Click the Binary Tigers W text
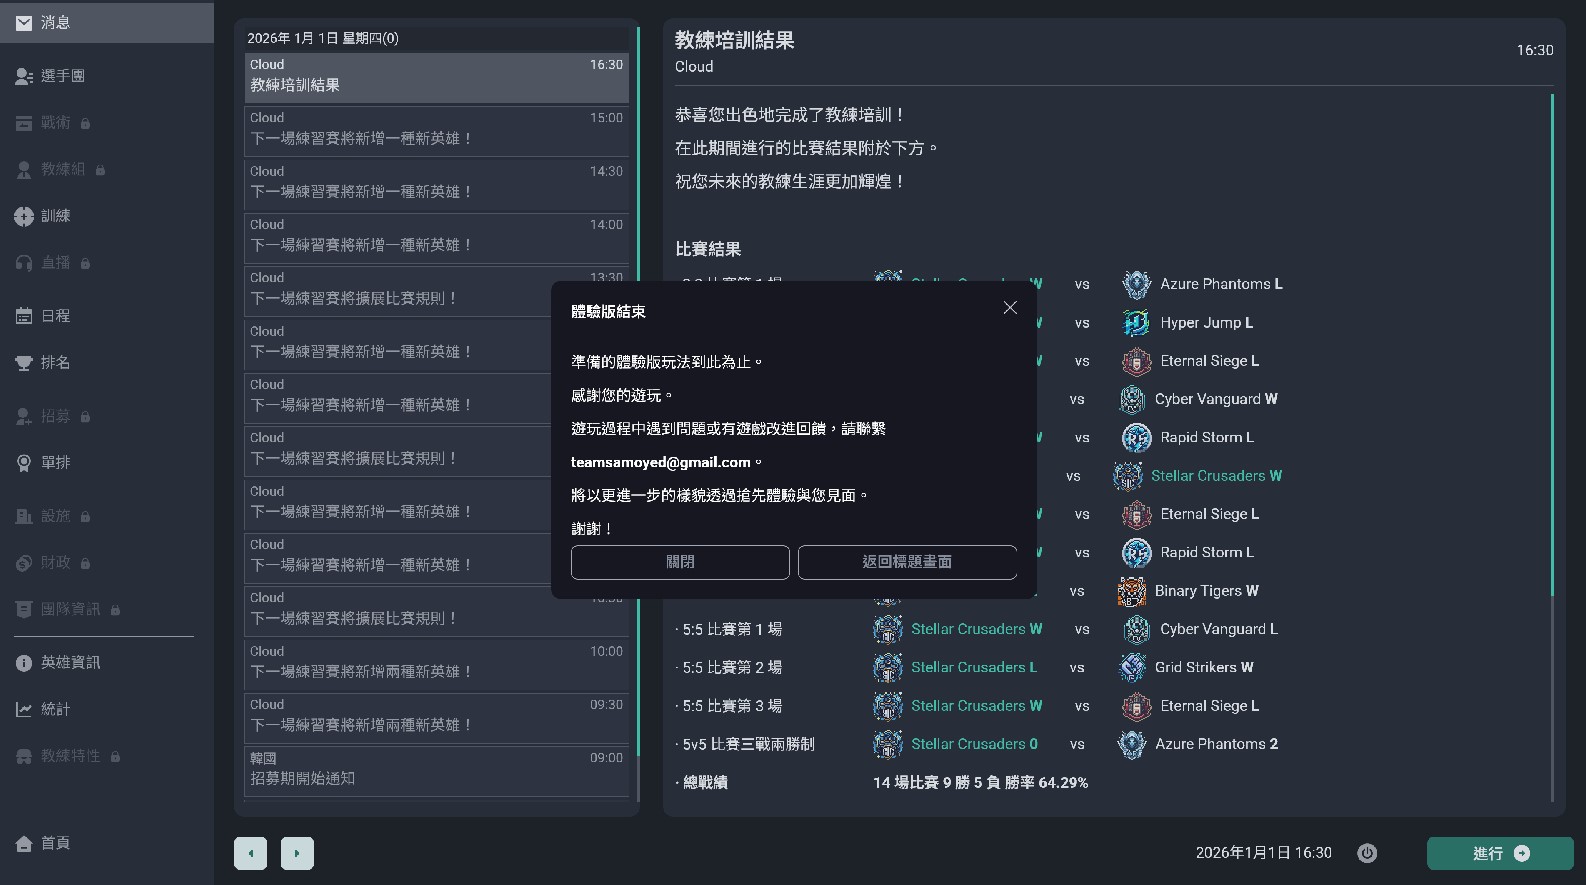This screenshot has height=885, width=1586. pyautogui.click(x=1207, y=591)
